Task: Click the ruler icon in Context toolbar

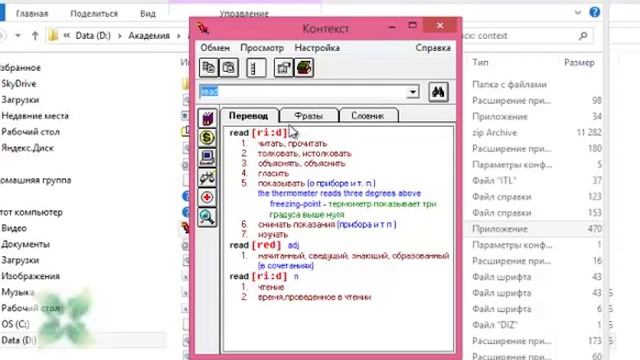Action: pos(256,68)
